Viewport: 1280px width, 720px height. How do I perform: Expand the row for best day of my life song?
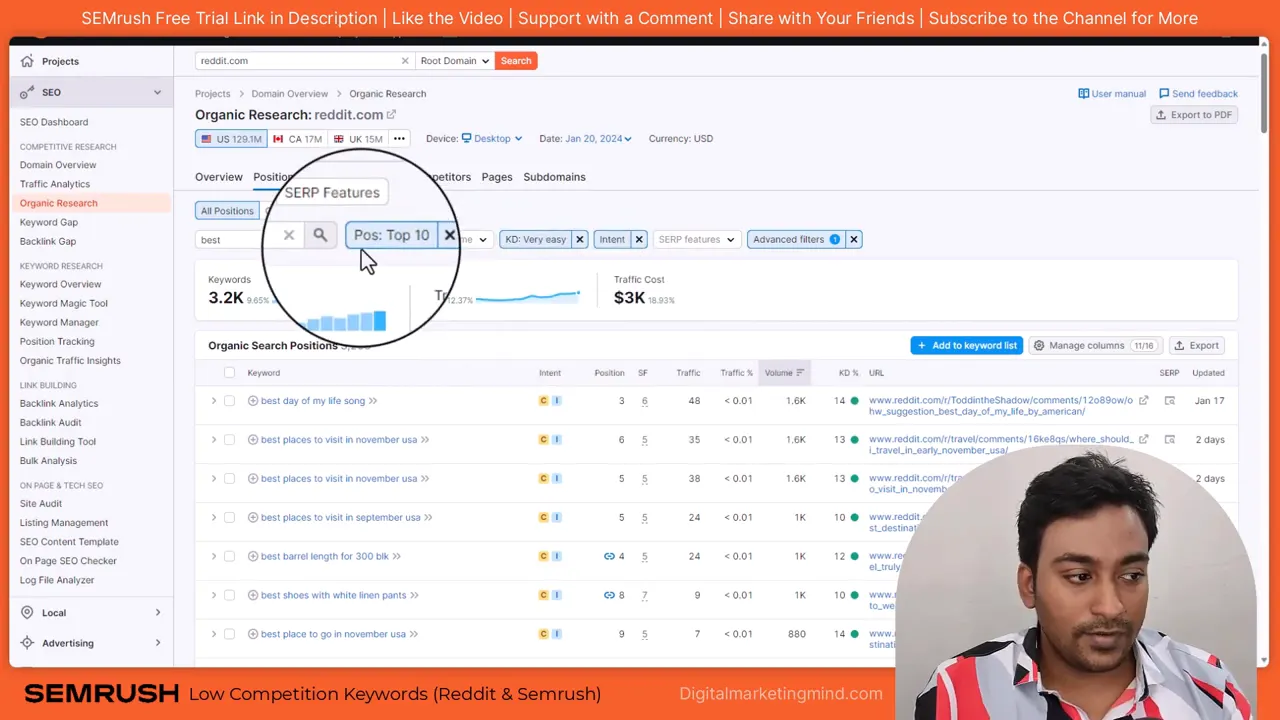click(x=213, y=400)
